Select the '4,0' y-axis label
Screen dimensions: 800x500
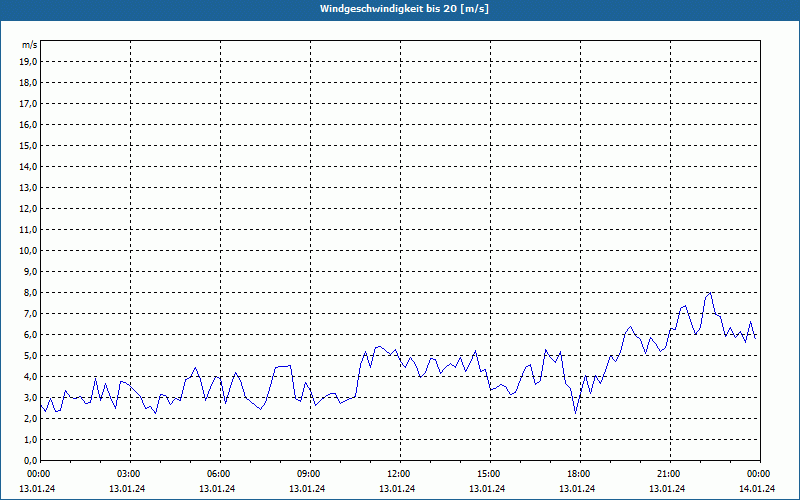(x=31, y=377)
